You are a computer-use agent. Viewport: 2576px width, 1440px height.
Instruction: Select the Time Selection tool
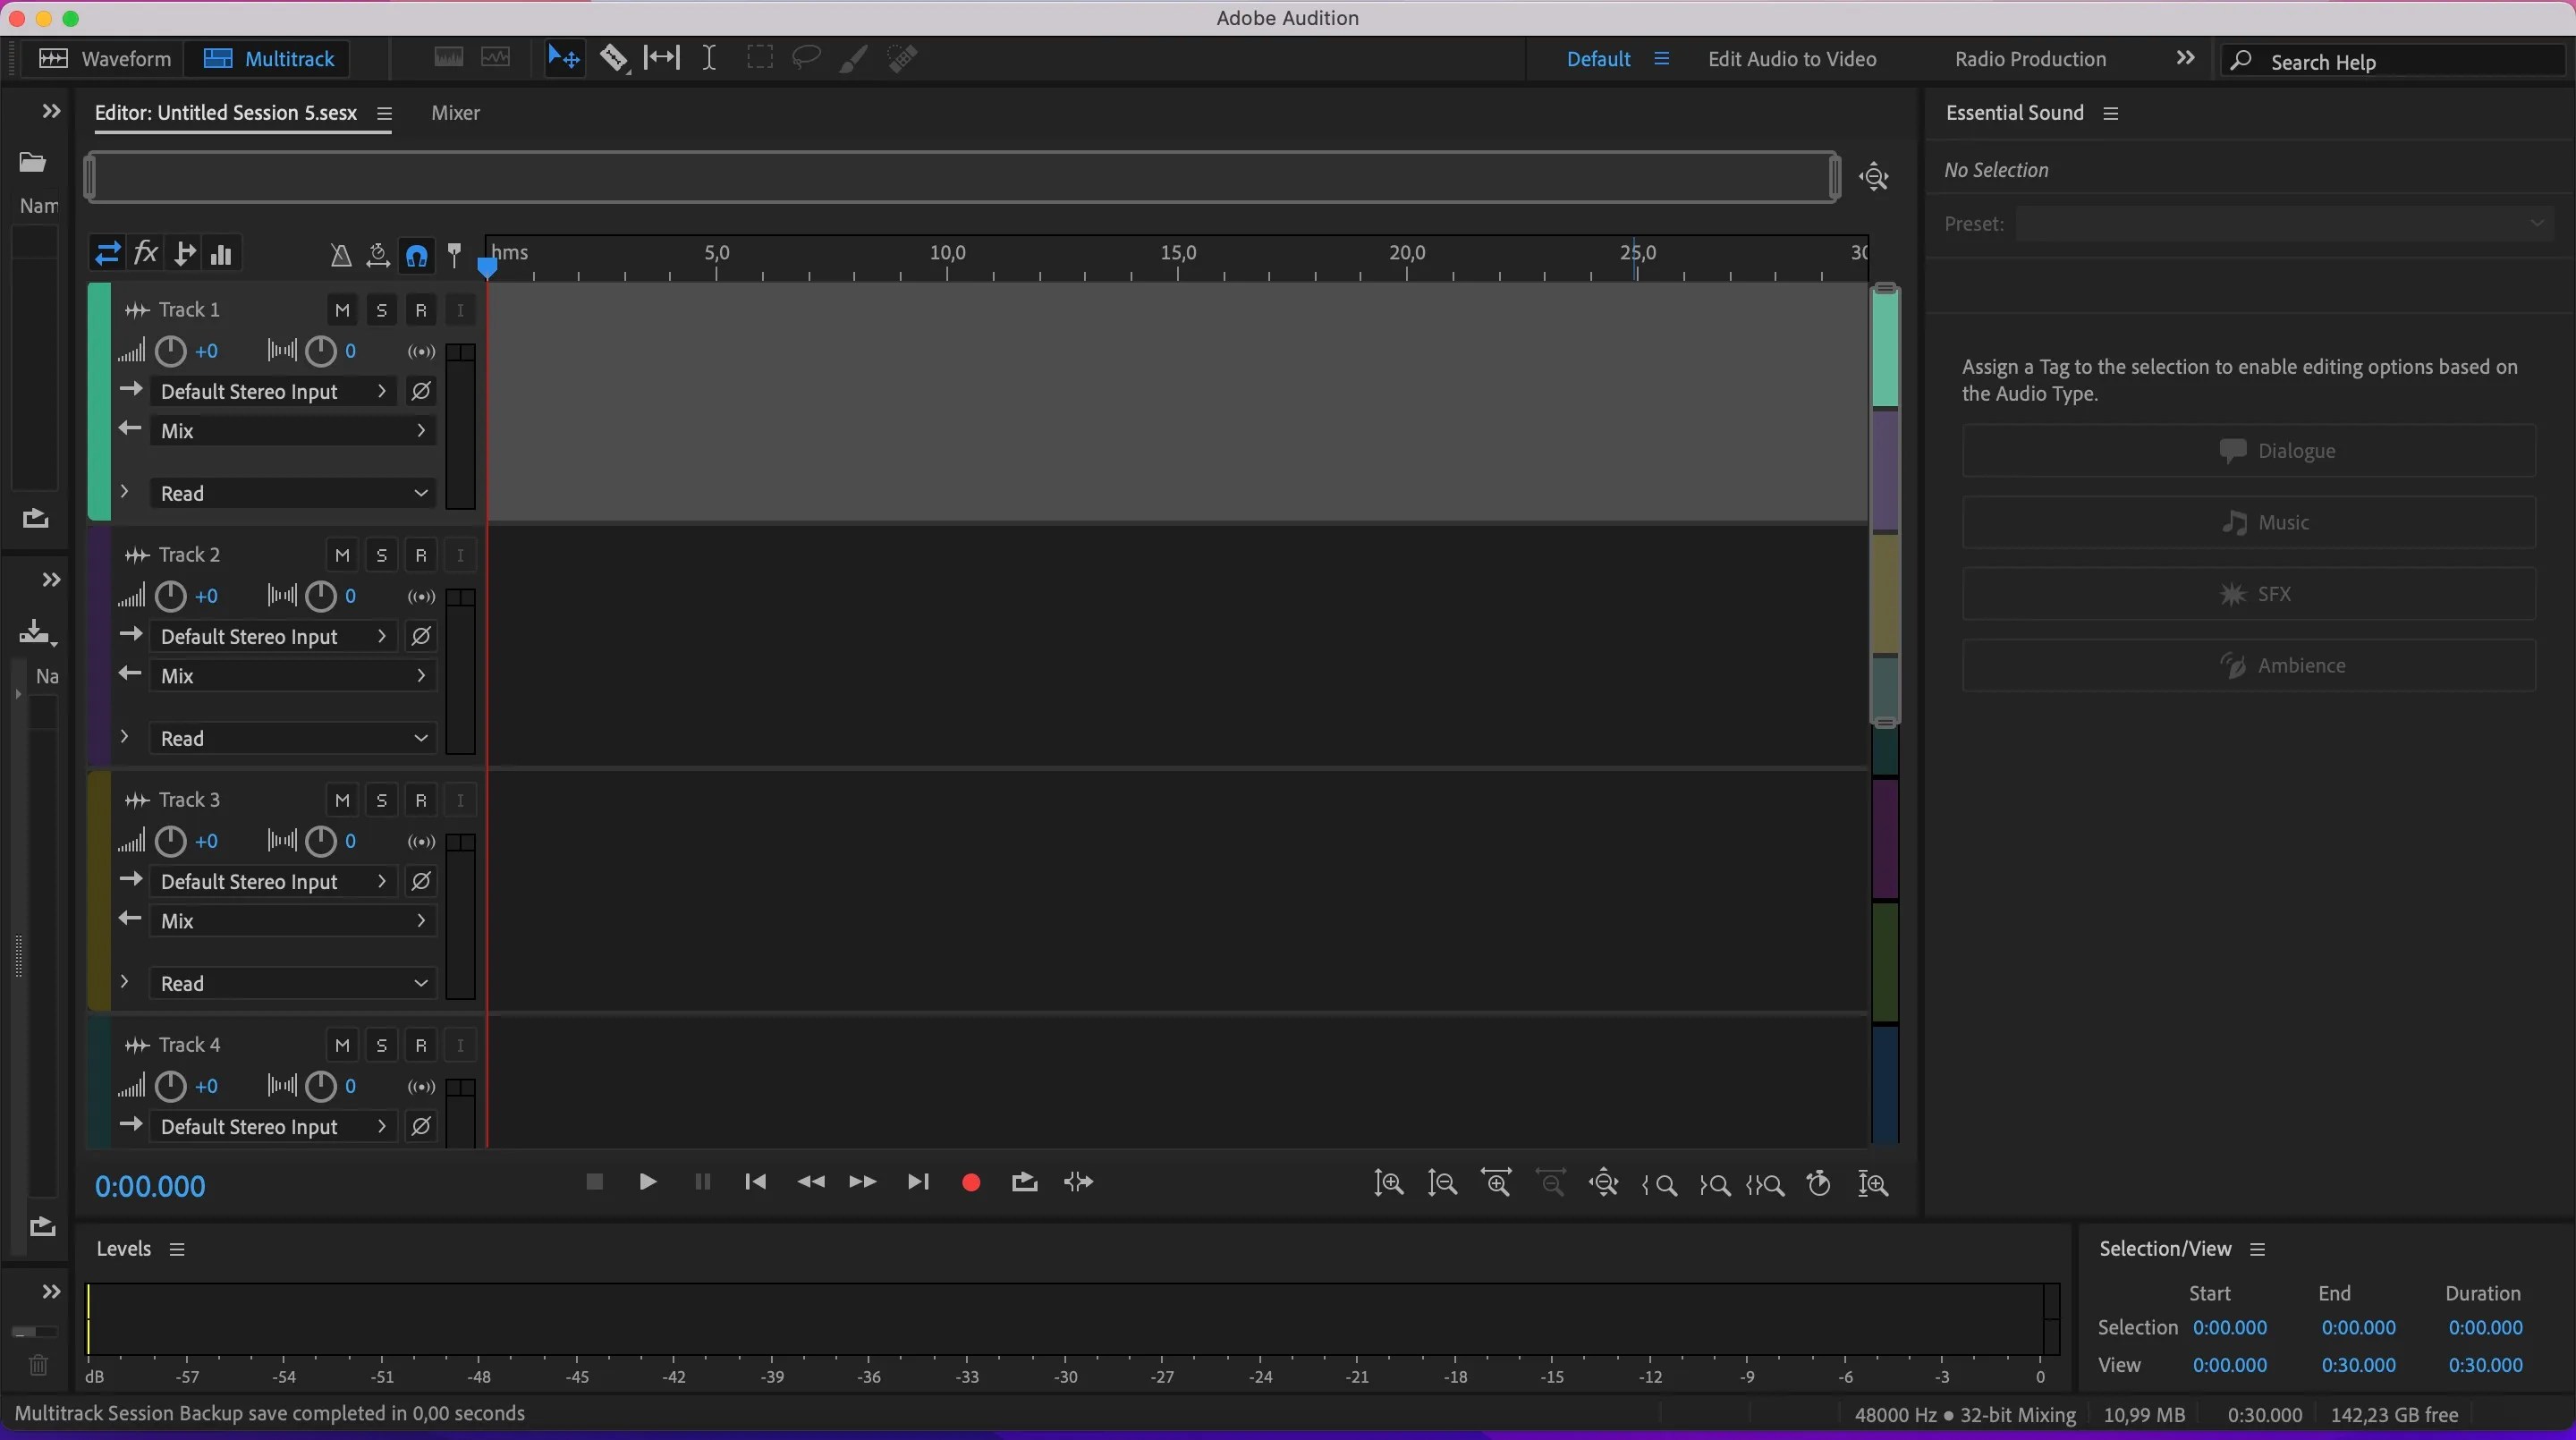(x=710, y=58)
